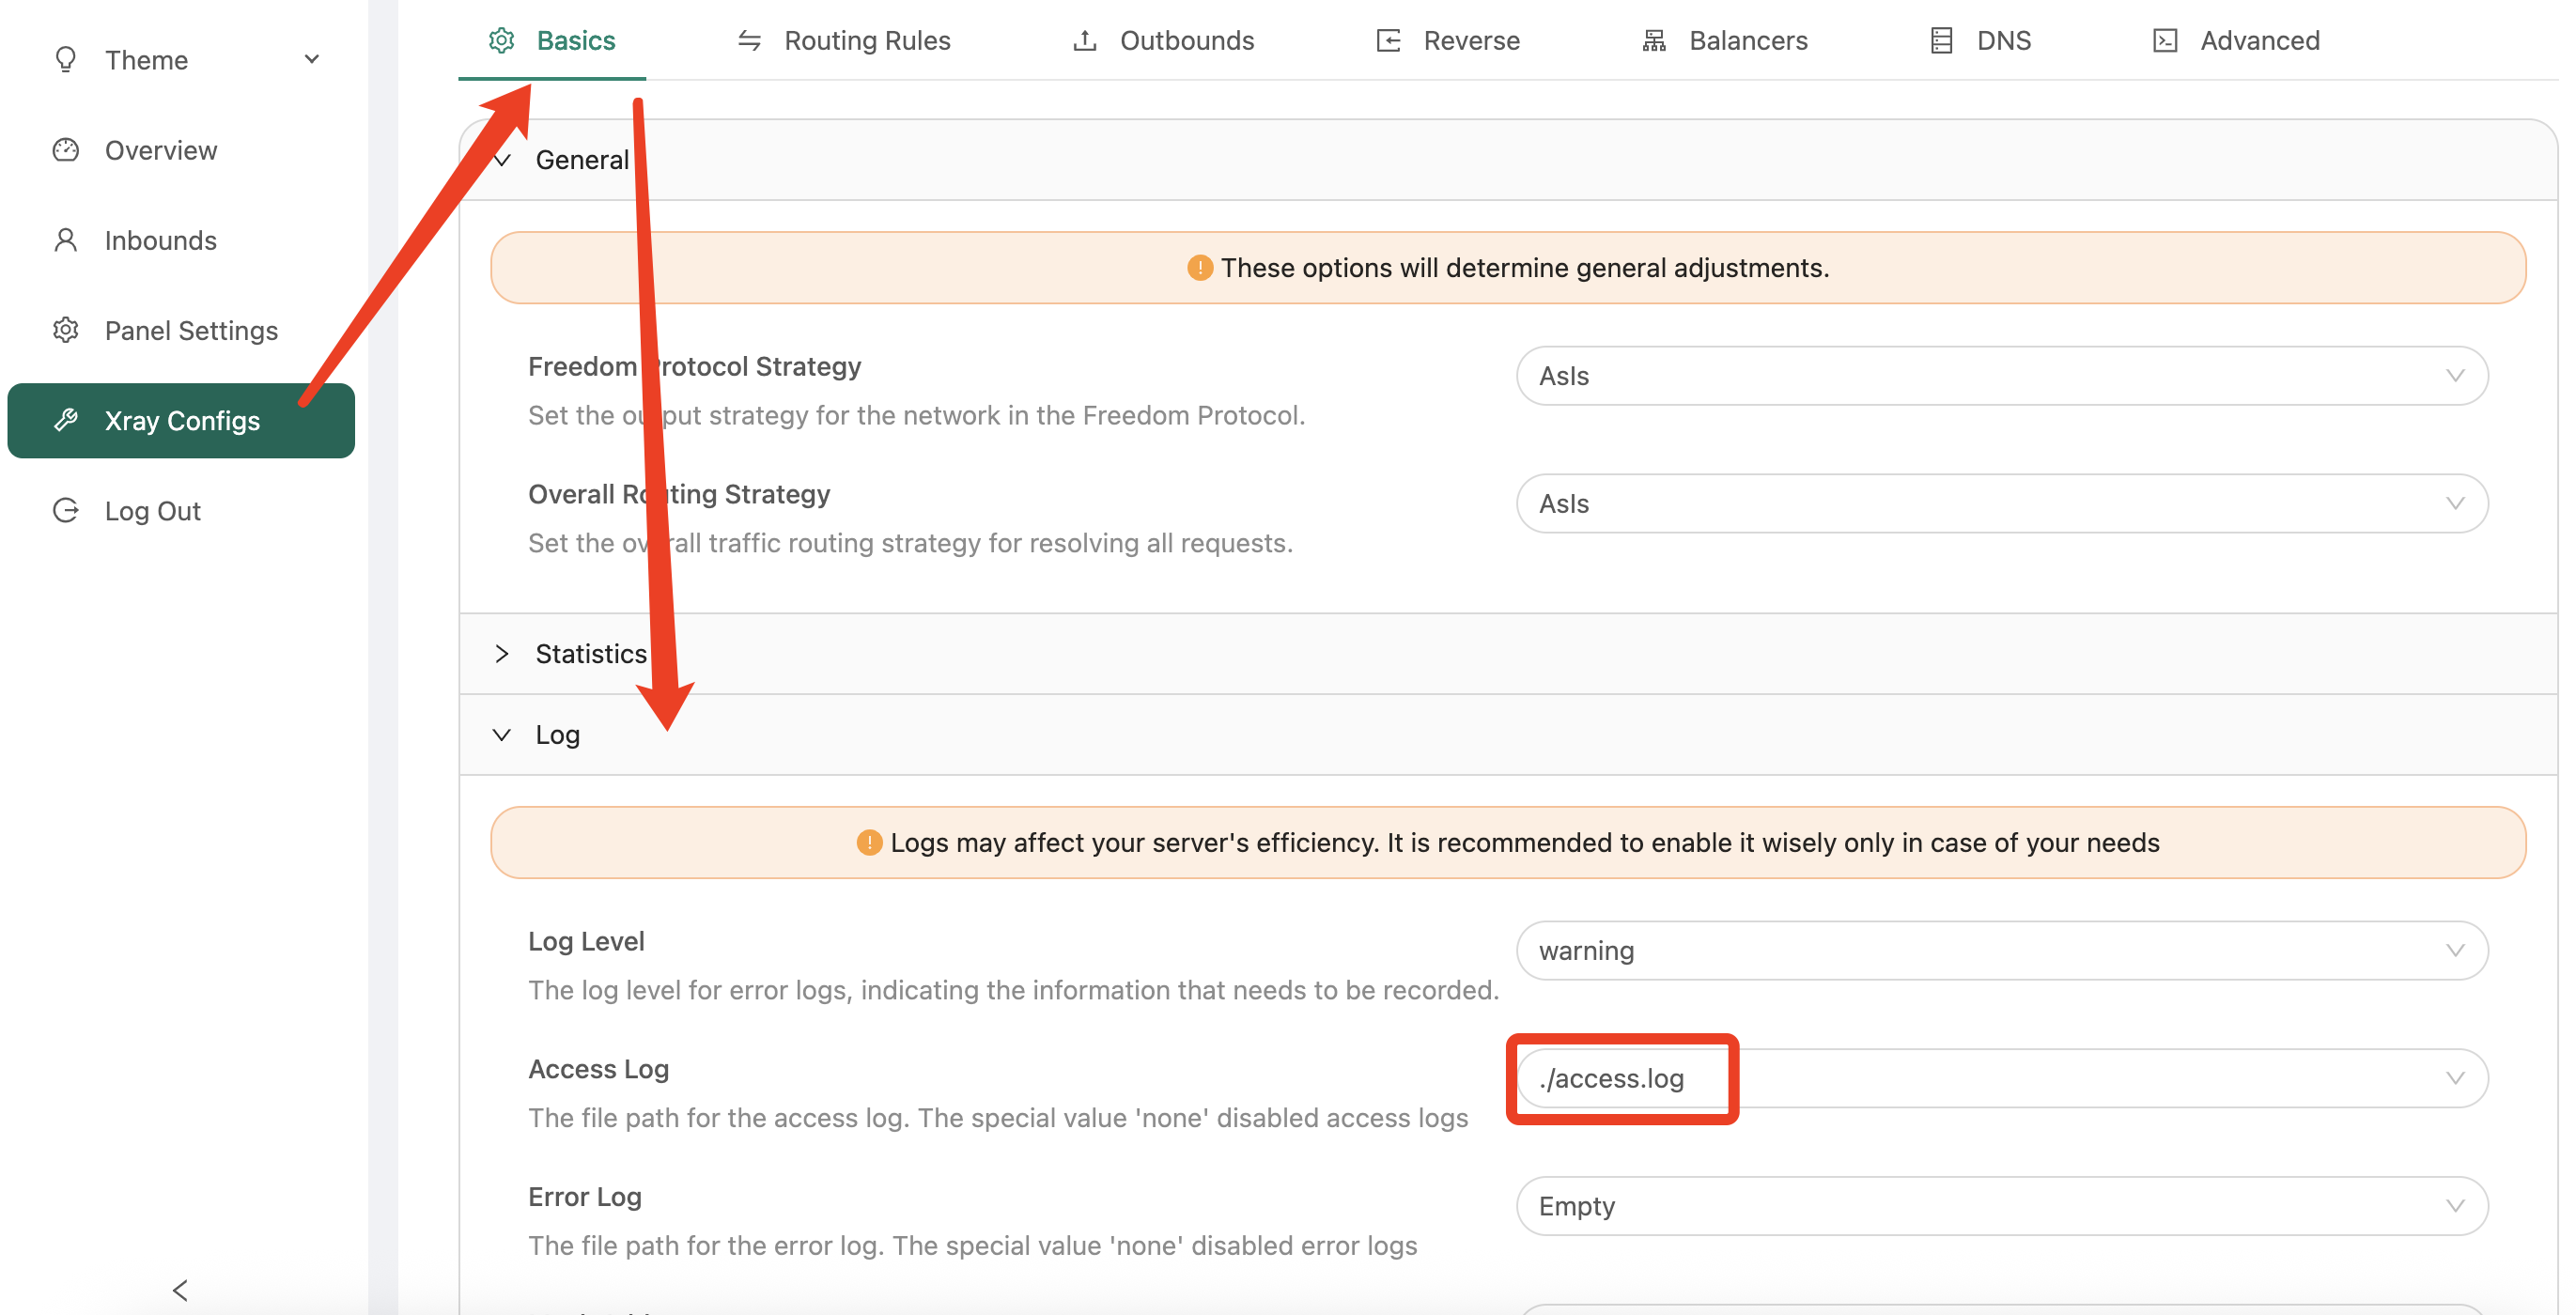The width and height of the screenshot is (2576, 1315).
Task: Click the Basics gear icon
Action: (x=501, y=40)
